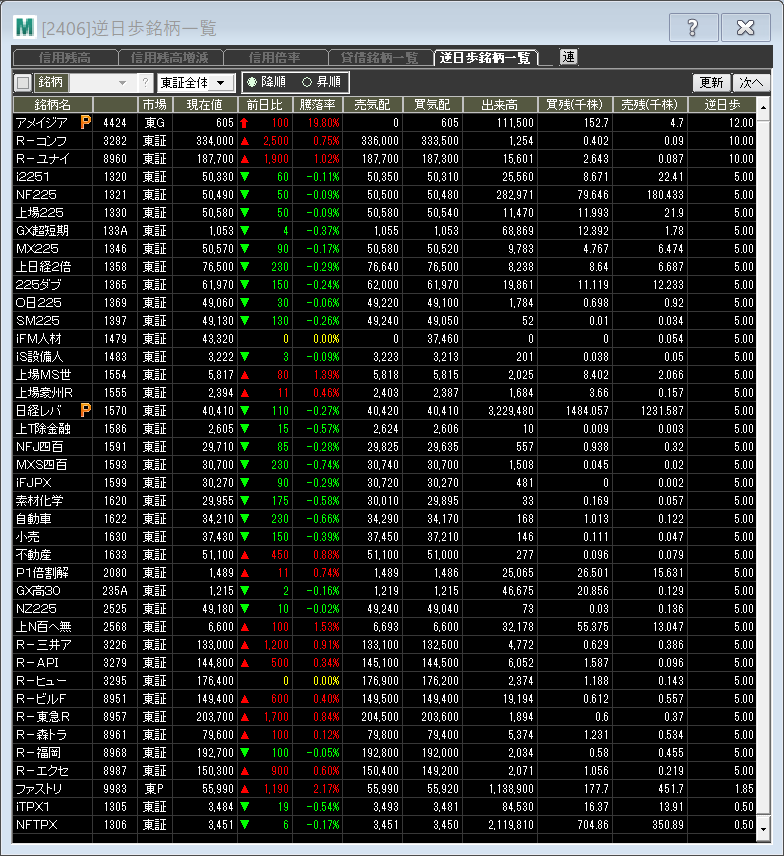The width and height of the screenshot is (784, 856).
Task: Click scrollbar down arrow at bottom right
Action: [x=763, y=829]
